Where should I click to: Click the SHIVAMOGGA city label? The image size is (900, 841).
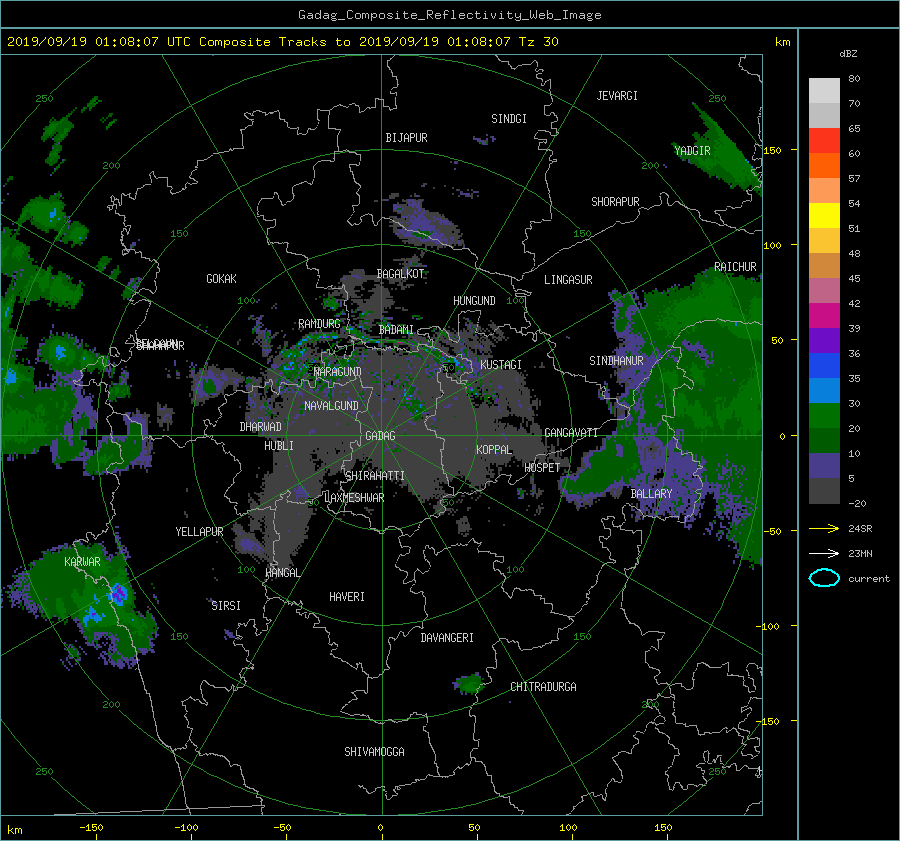coord(374,751)
